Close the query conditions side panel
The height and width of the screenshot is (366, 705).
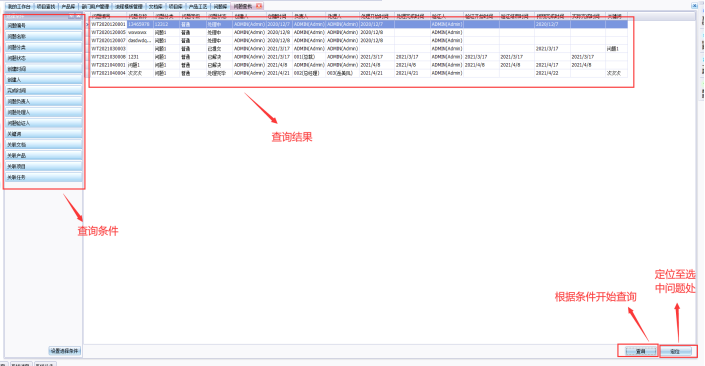pos(78,16)
